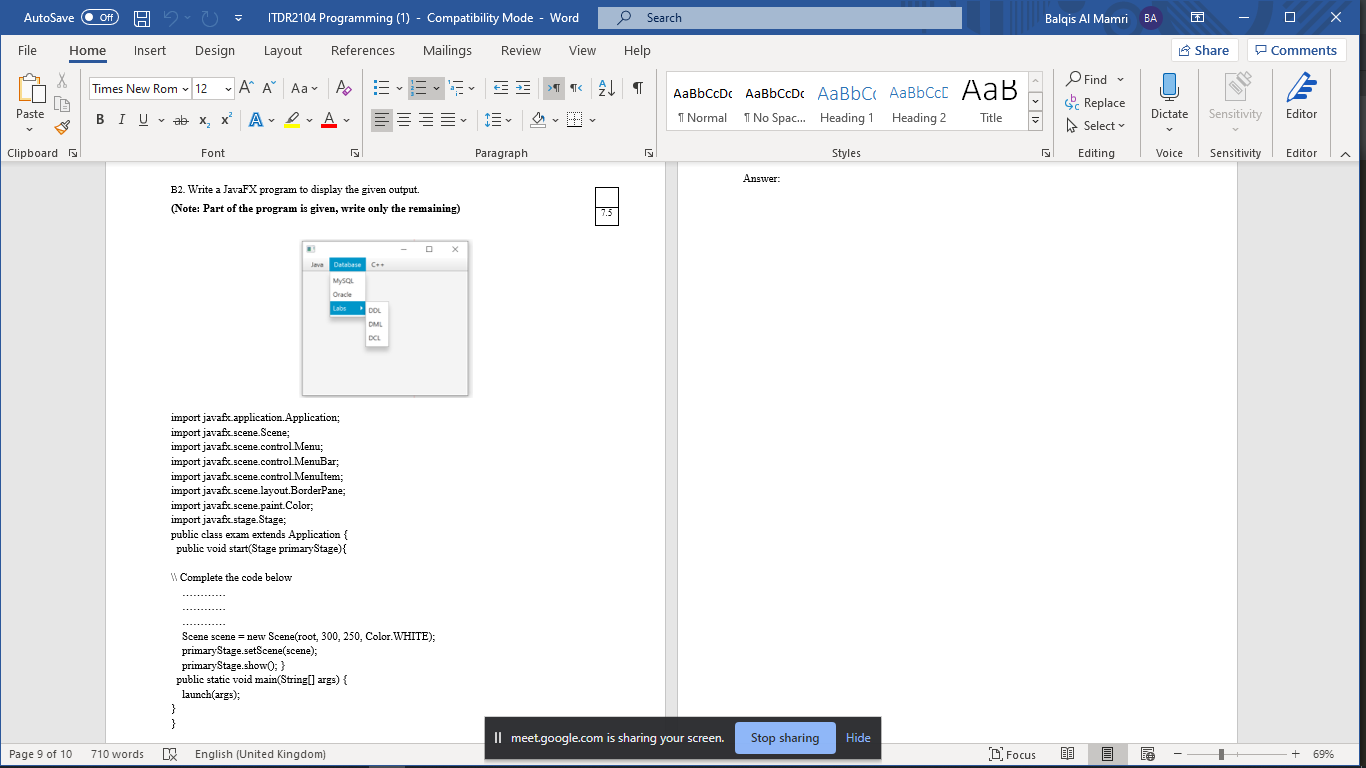Toggle AutoSave switch off/on
Screen dimensions: 1366x768
click(100, 18)
